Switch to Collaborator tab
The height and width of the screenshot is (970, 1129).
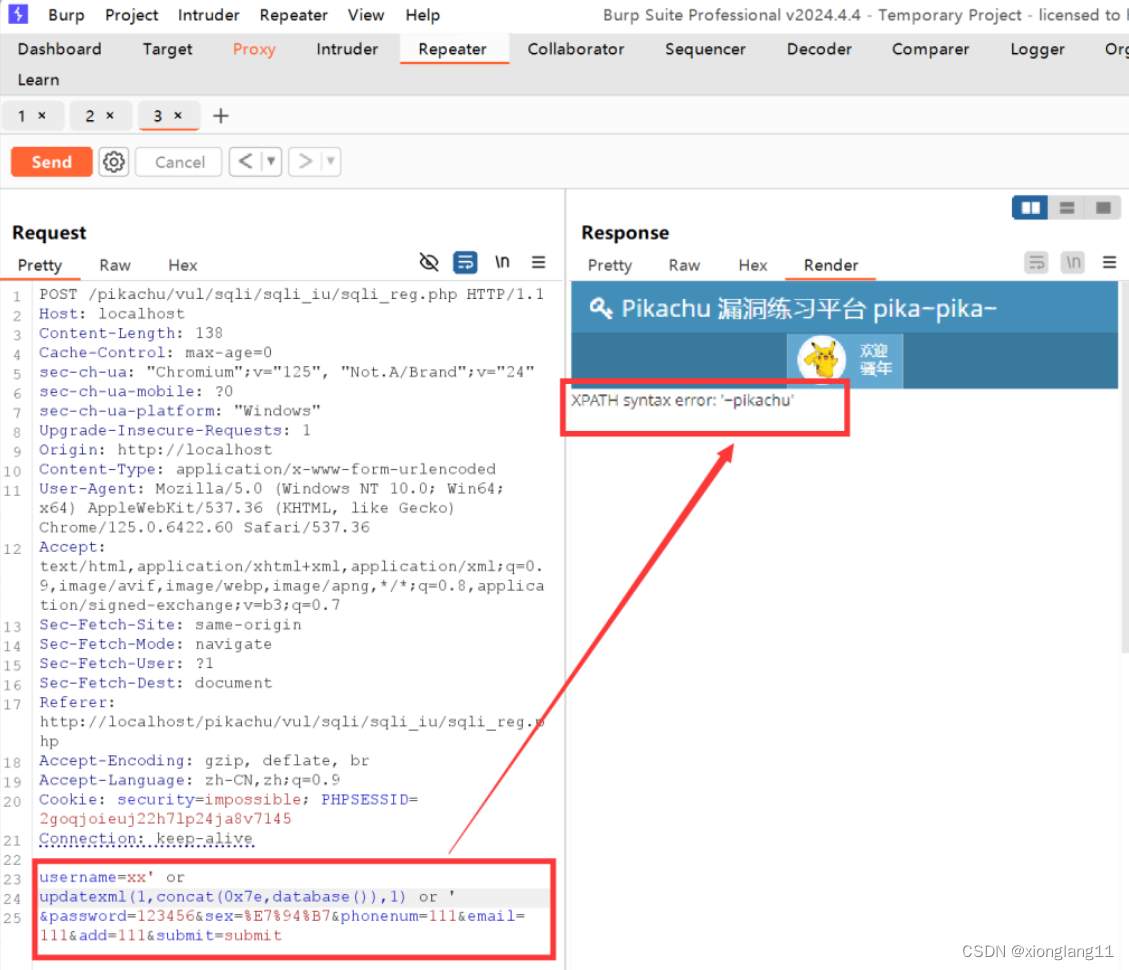click(x=575, y=49)
